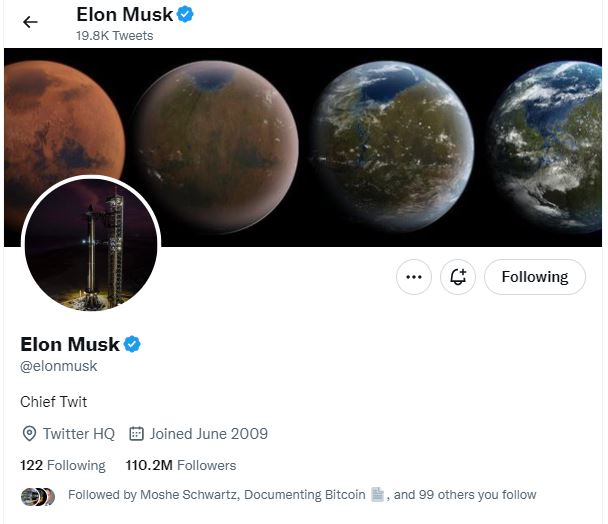Click the Twitter HQ location pin icon
Image resolution: width=608 pixels, height=524 pixels.
(29, 434)
